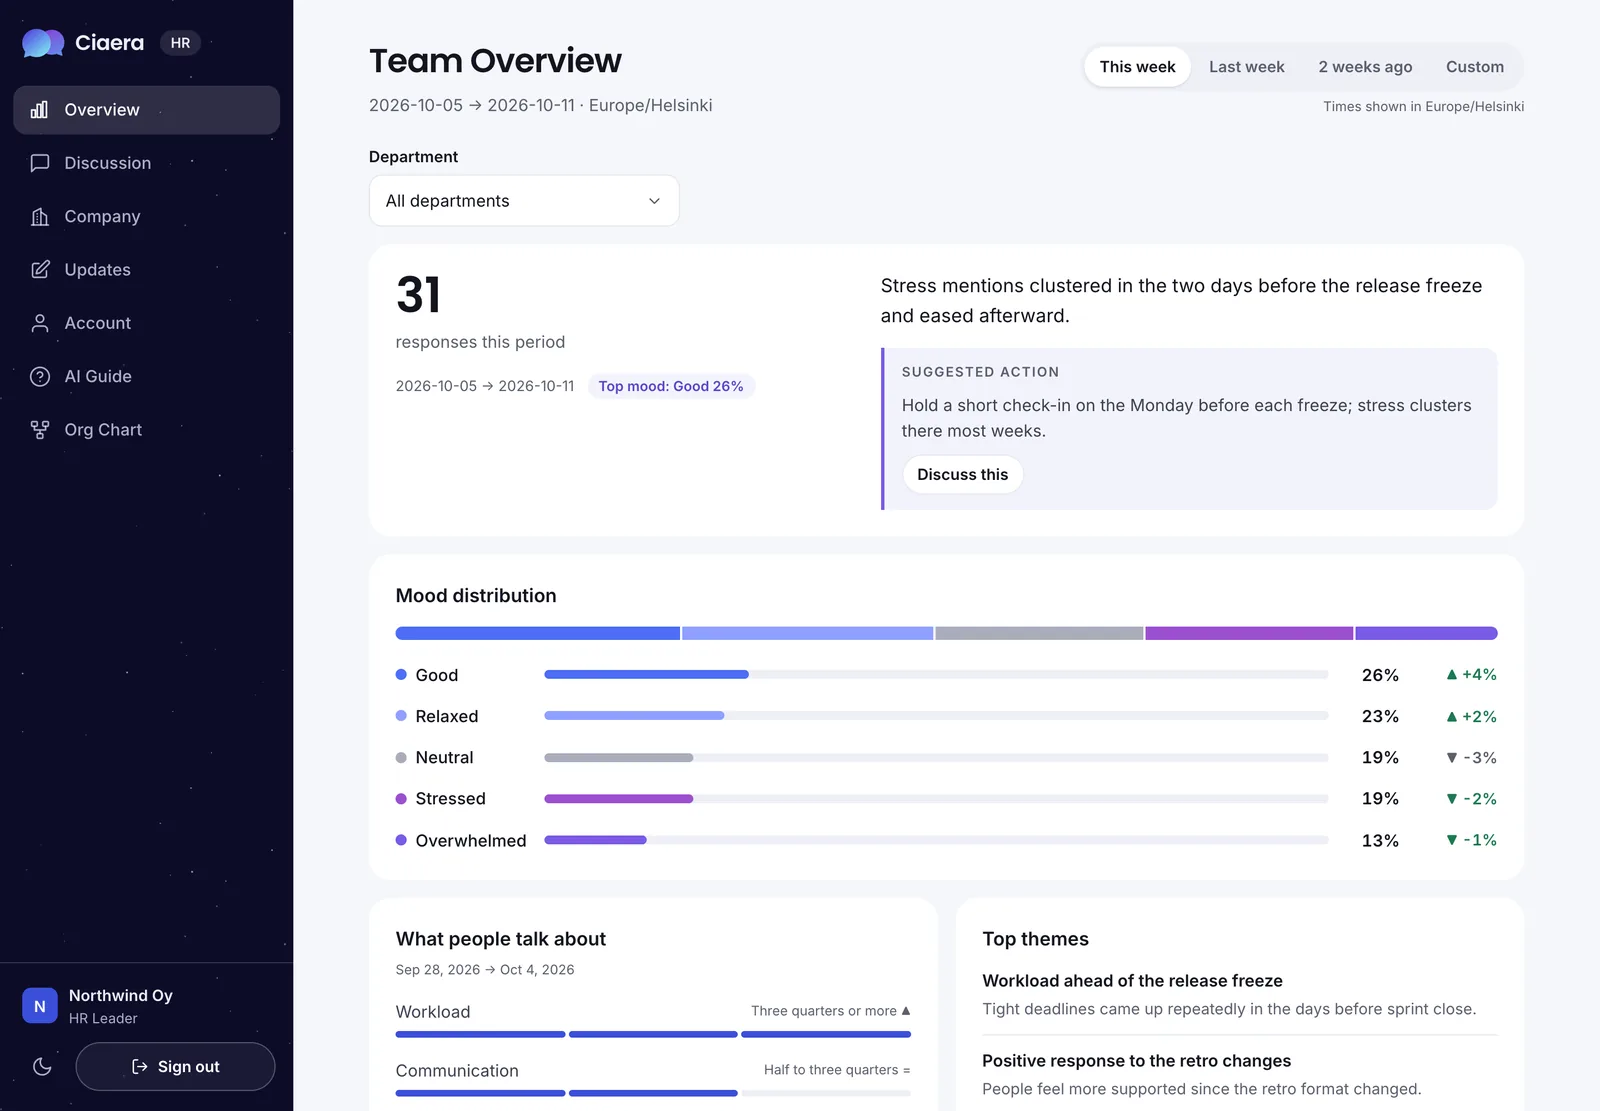Click the 'Workload ahead of the release freeze' theme
This screenshot has height=1111, width=1600.
click(1132, 981)
